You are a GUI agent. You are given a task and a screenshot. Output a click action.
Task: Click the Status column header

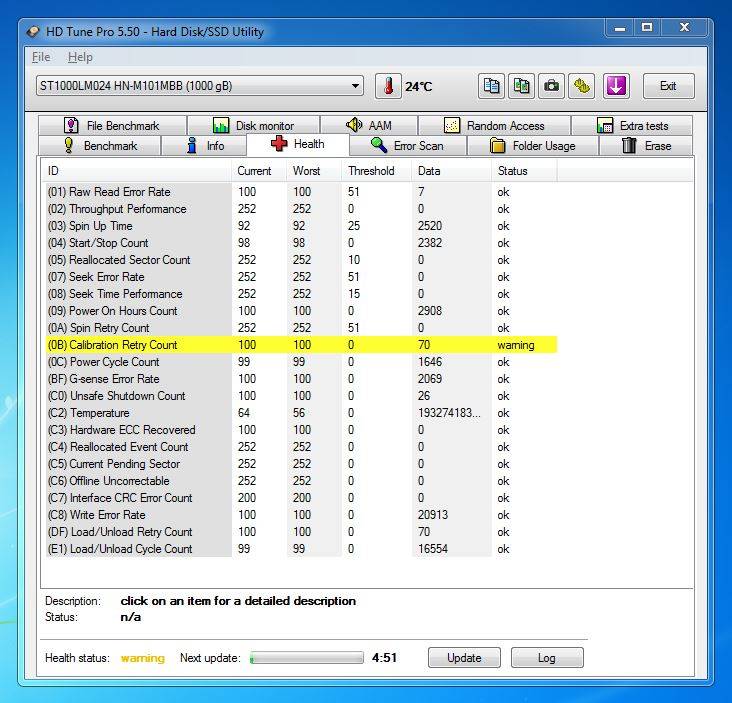pyautogui.click(x=524, y=171)
